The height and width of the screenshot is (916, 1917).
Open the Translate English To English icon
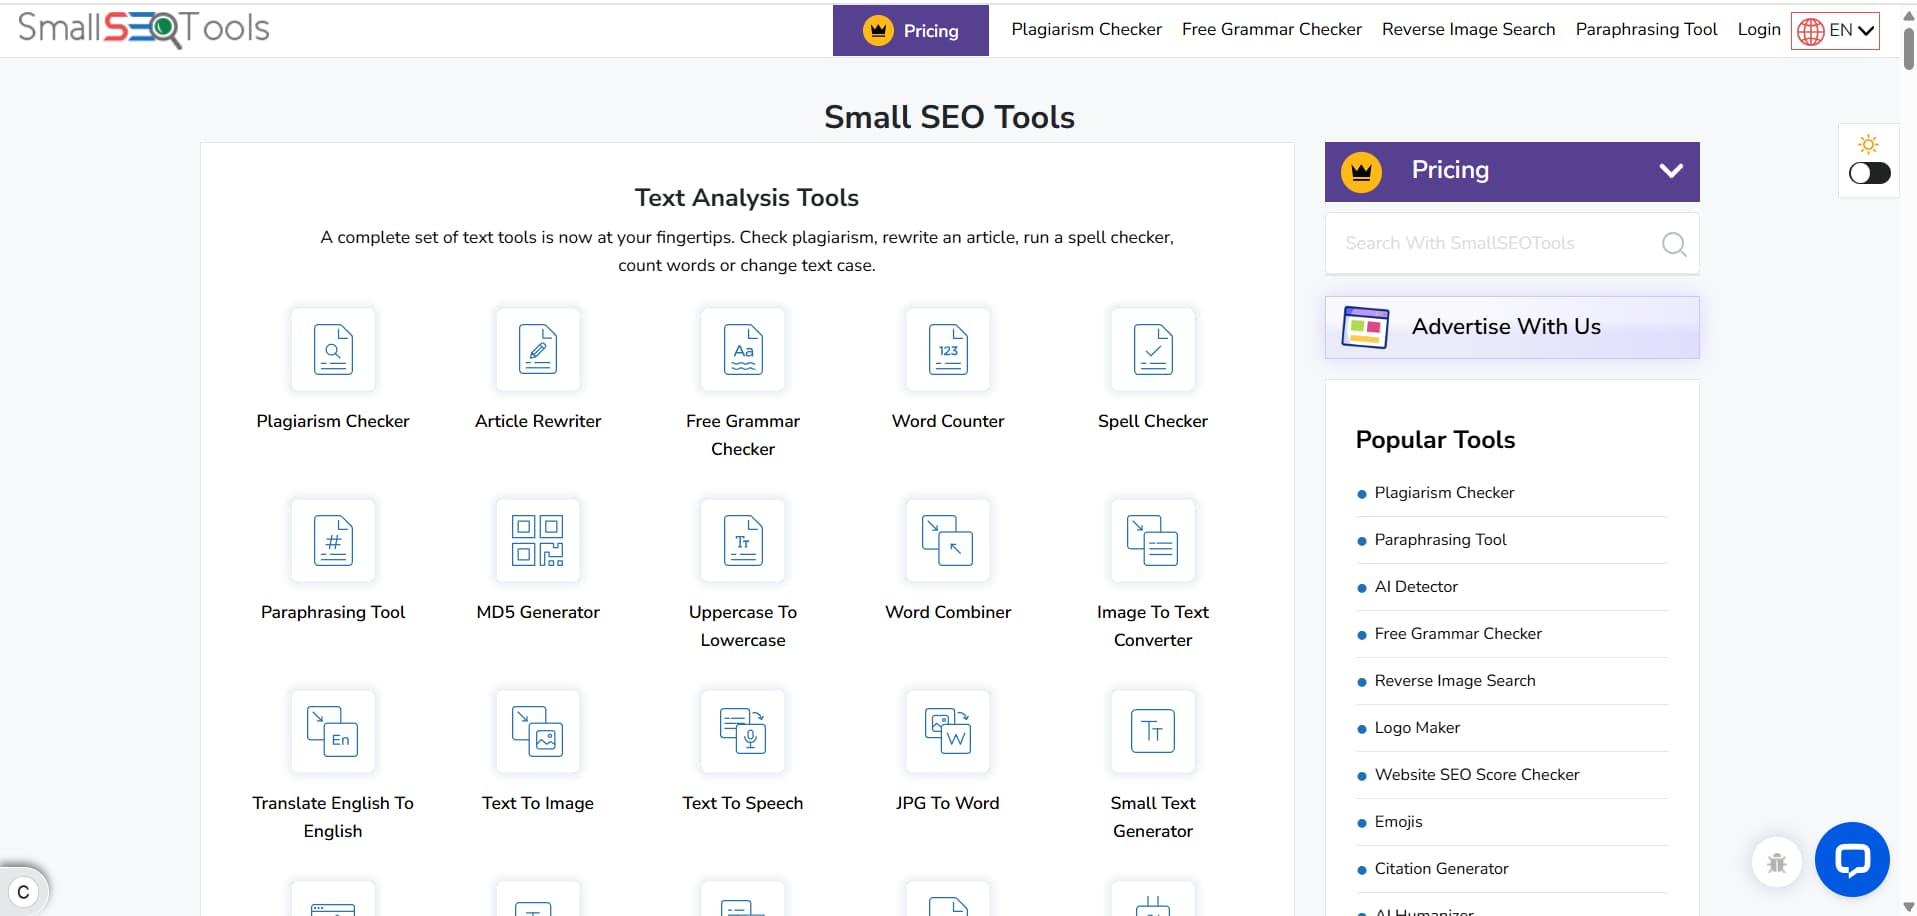[333, 731]
